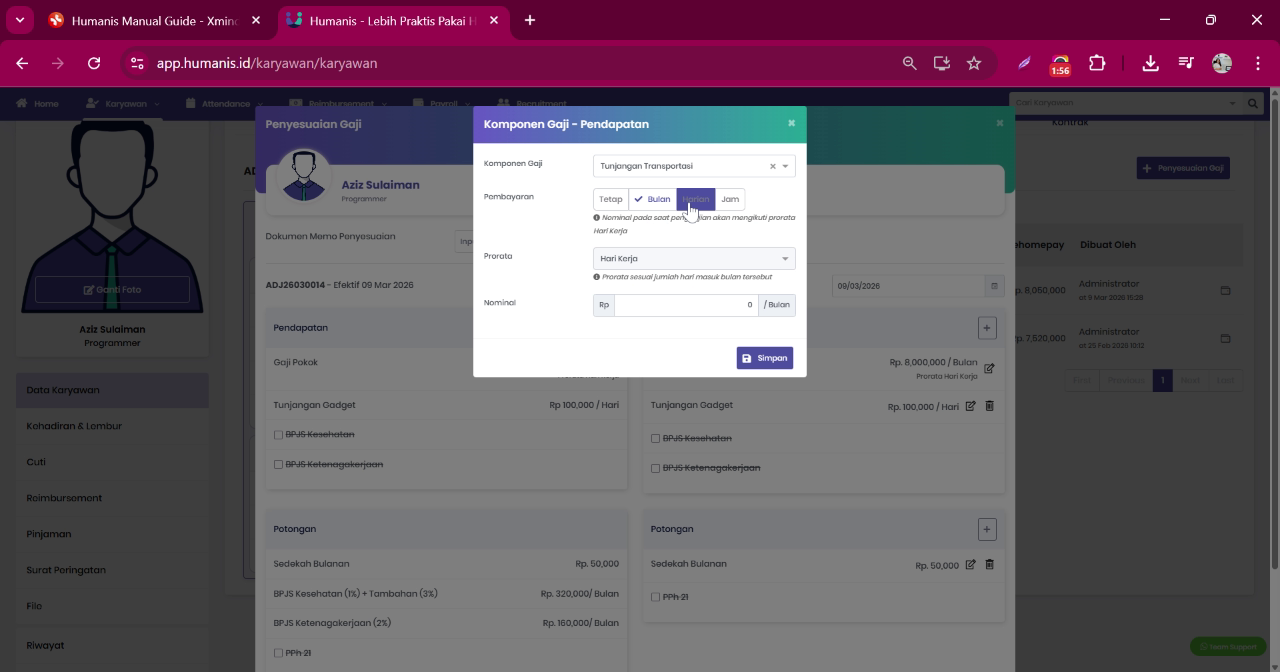Delete right Tunjangan Gadget entry
This screenshot has height=672, width=1280.
coord(990,406)
